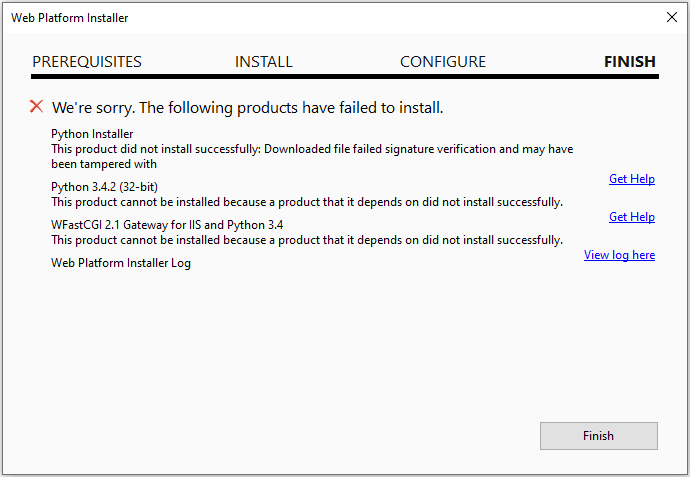Click the dependency error under Python 3.4.2
This screenshot has width=690, height=477.
(x=306, y=202)
